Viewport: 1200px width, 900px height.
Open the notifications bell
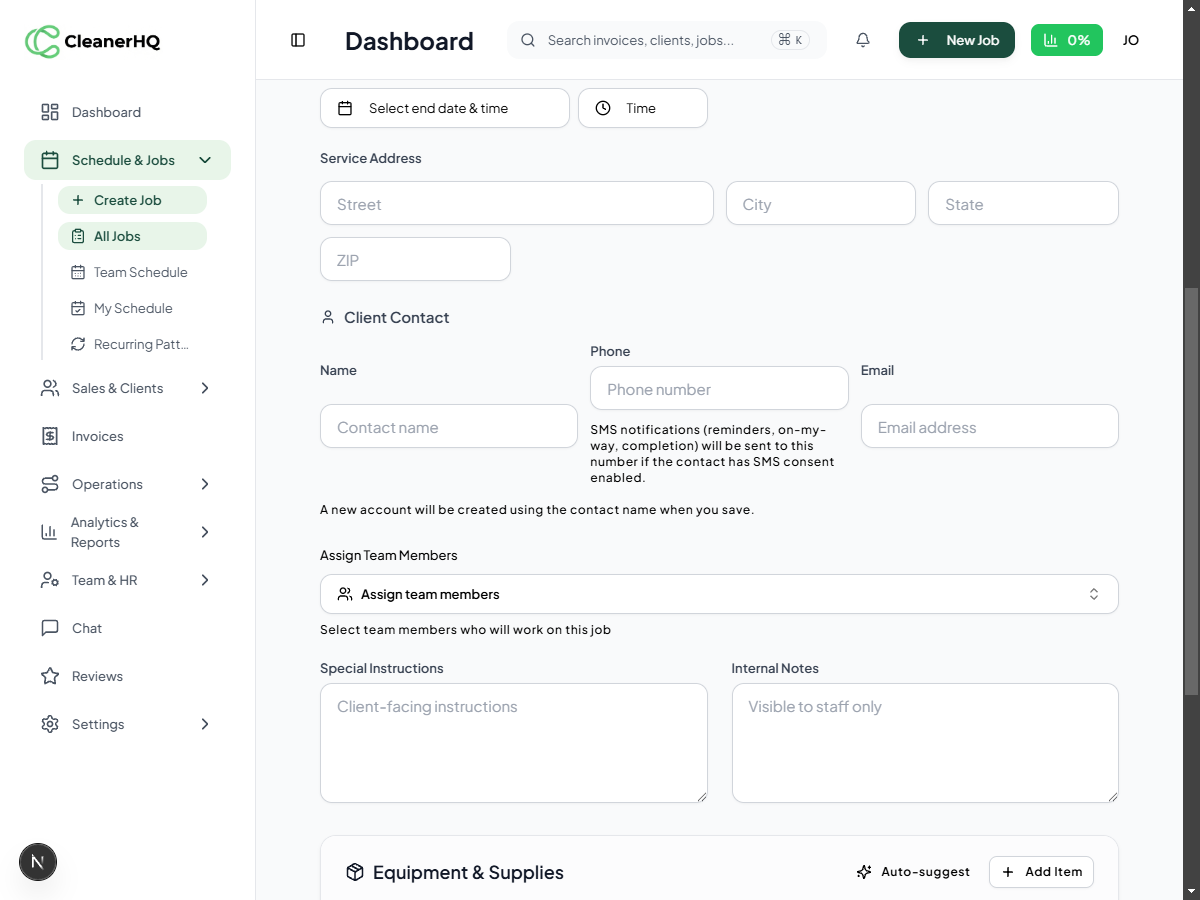click(863, 40)
